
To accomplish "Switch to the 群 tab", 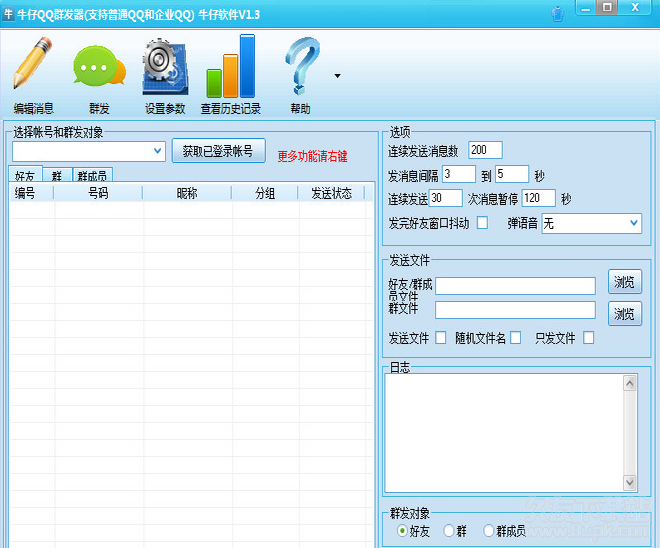I will (x=57, y=175).
